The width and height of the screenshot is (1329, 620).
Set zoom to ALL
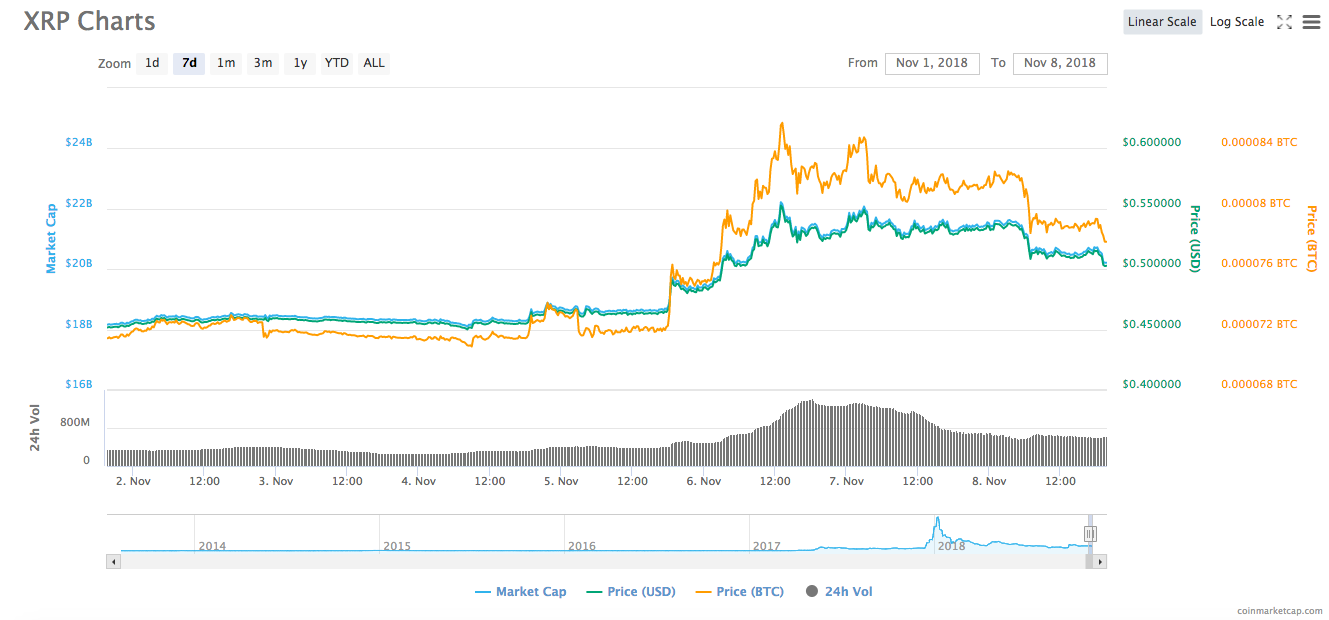tap(374, 63)
